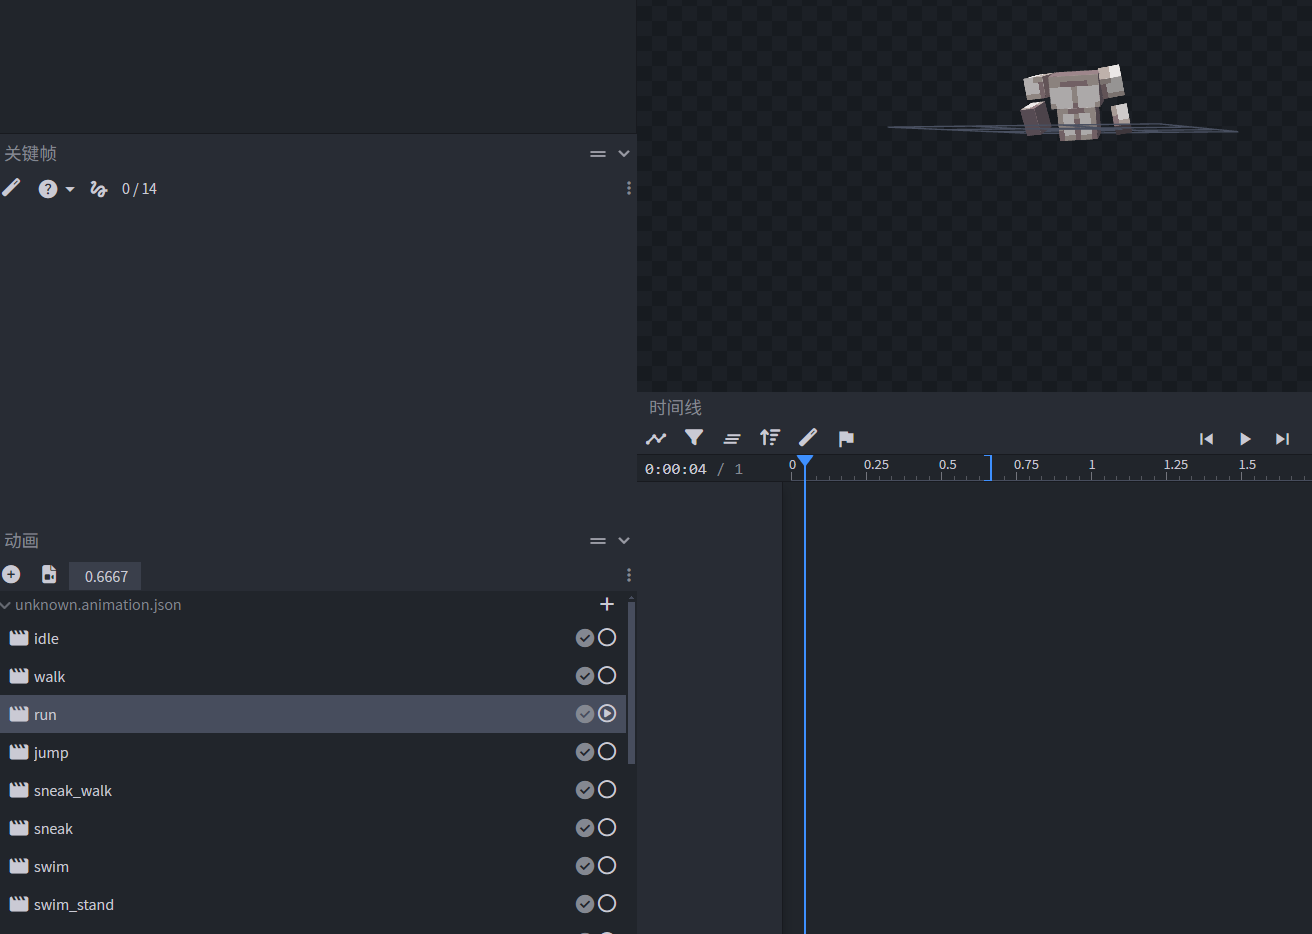1312x934 pixels.
Task: Click the pencil edit icon in keyframe panel
Action: pyautogui.click(x=11, y=188)
